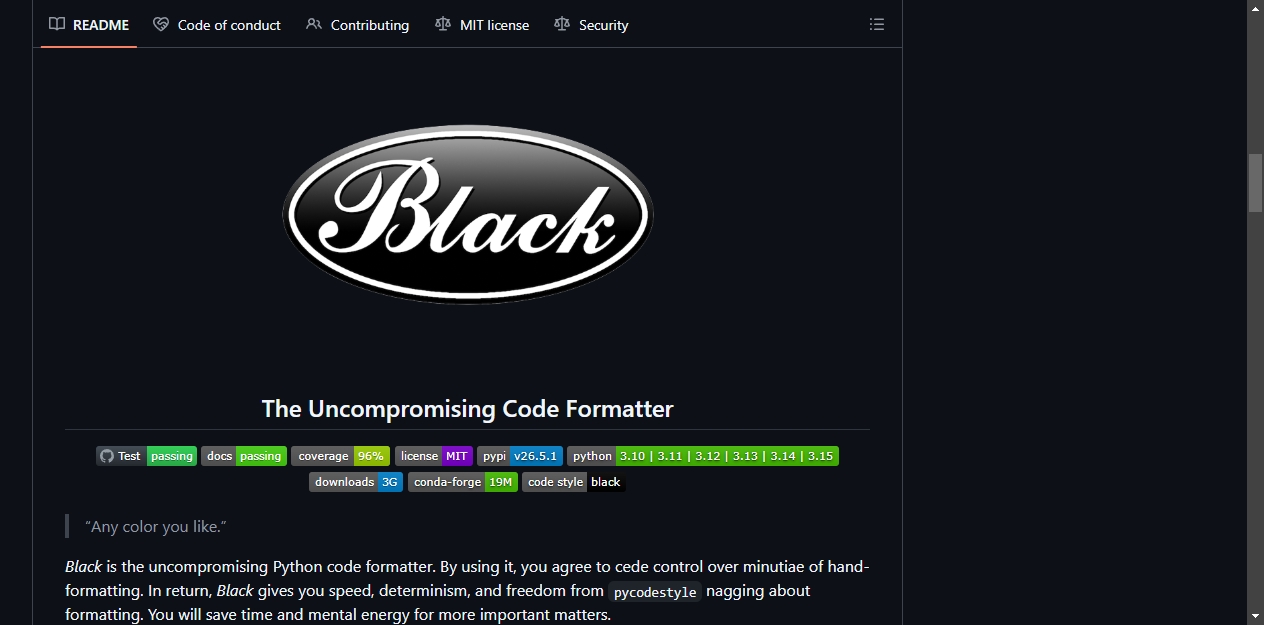This screenshot has width=1264, height=625.
Task: Open the README outline list icon
Action: [877, 25]
